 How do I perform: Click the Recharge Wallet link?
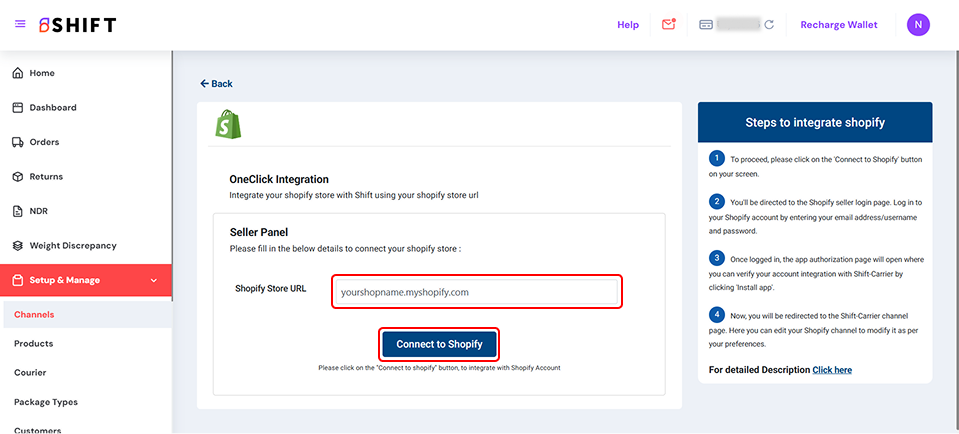(838, 25)
